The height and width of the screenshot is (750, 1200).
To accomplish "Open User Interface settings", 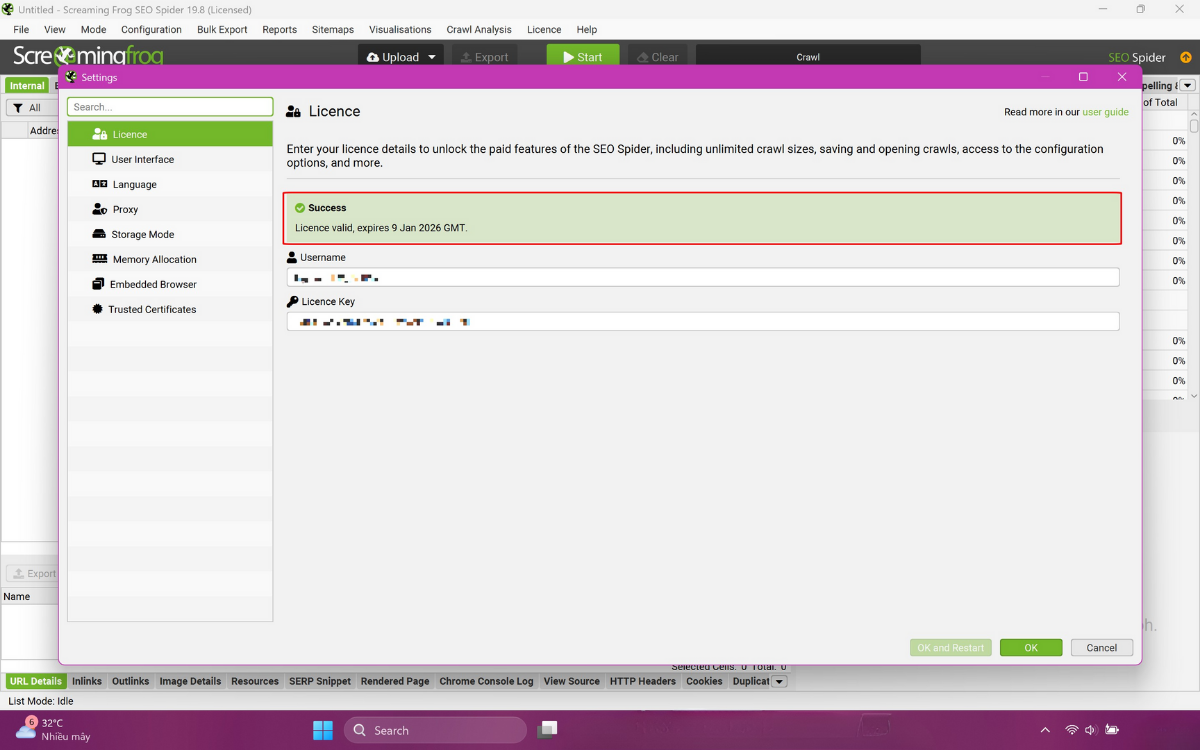I will pos(142,159).
